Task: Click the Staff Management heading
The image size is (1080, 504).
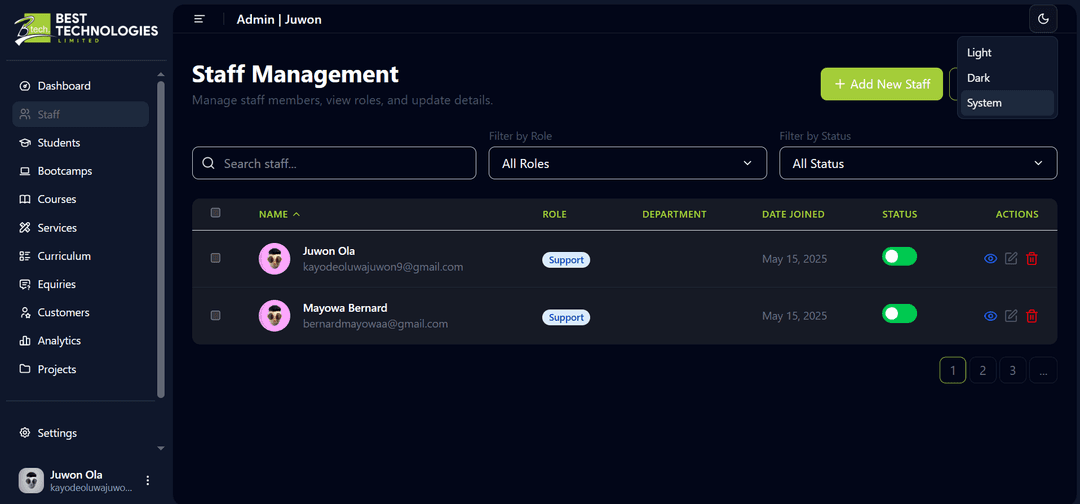Action: (295, 74)
